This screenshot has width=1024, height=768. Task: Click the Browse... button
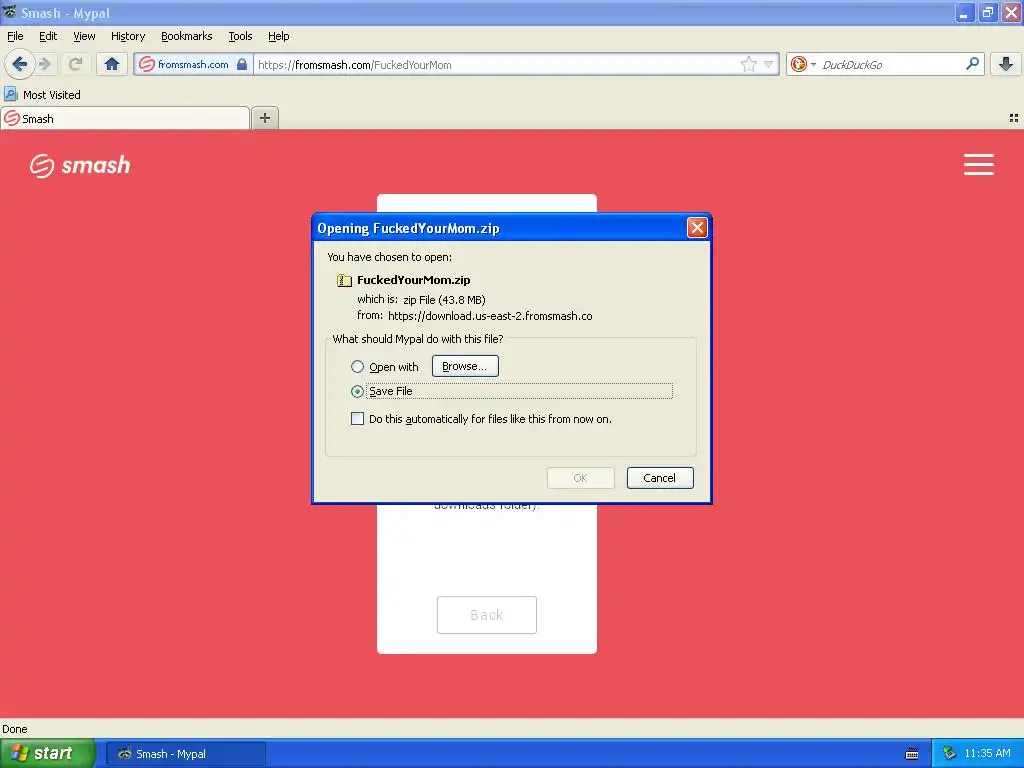(x=465, y=366)
